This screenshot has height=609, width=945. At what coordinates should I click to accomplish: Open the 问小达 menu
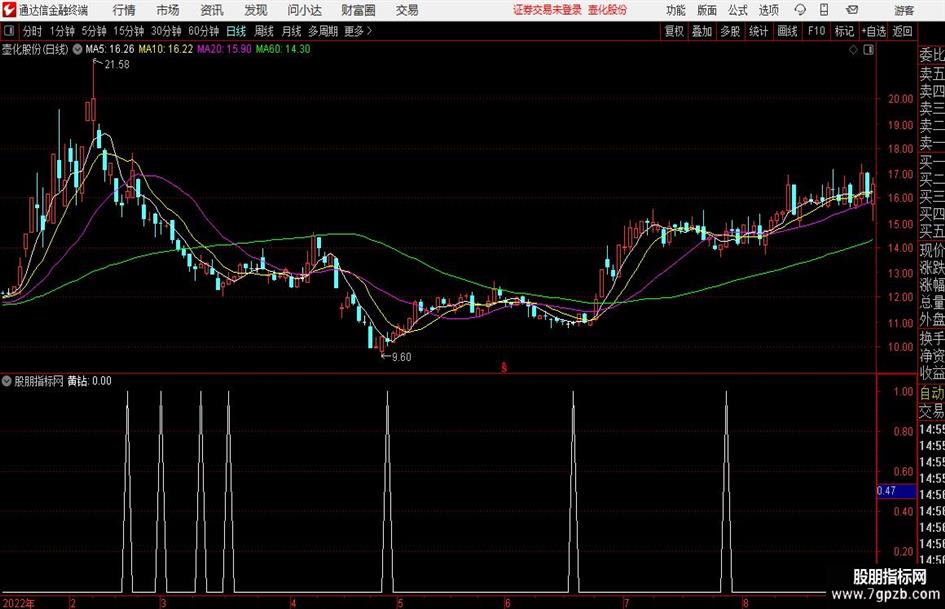pos(304,10)
